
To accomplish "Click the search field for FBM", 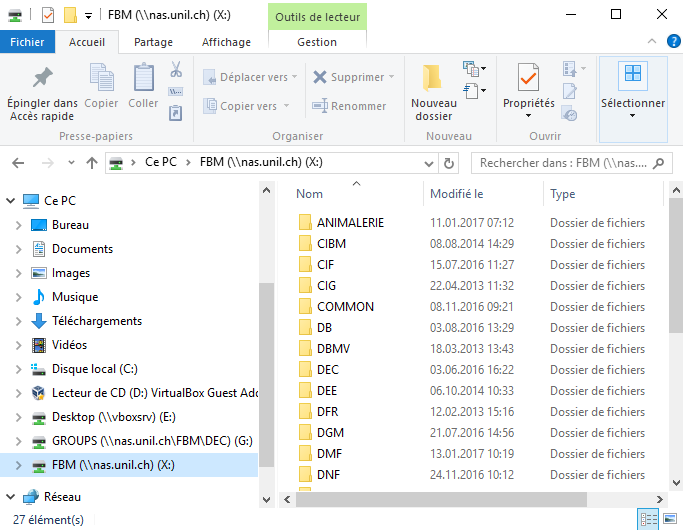I will tap(570, 163).
